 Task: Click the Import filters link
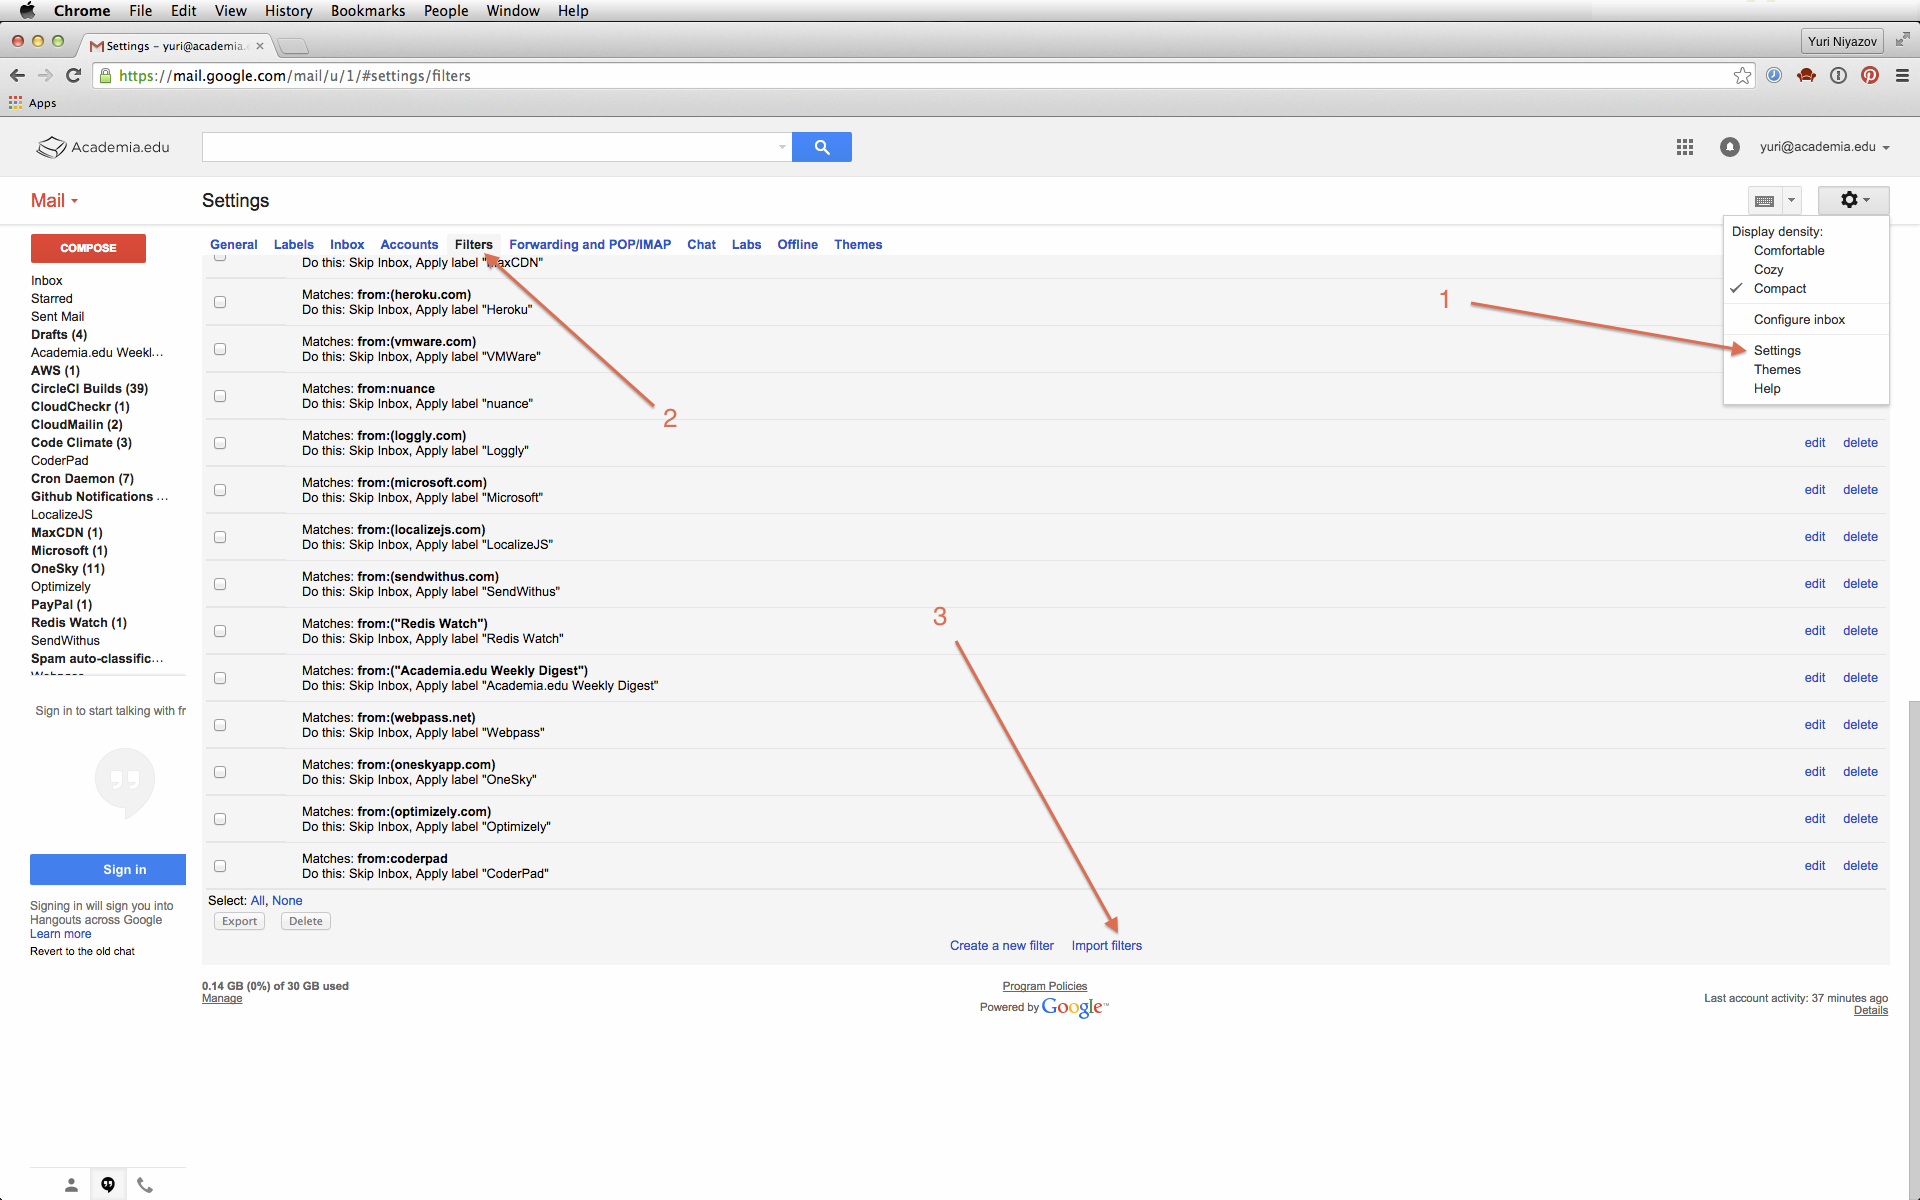pos(1106,946)
